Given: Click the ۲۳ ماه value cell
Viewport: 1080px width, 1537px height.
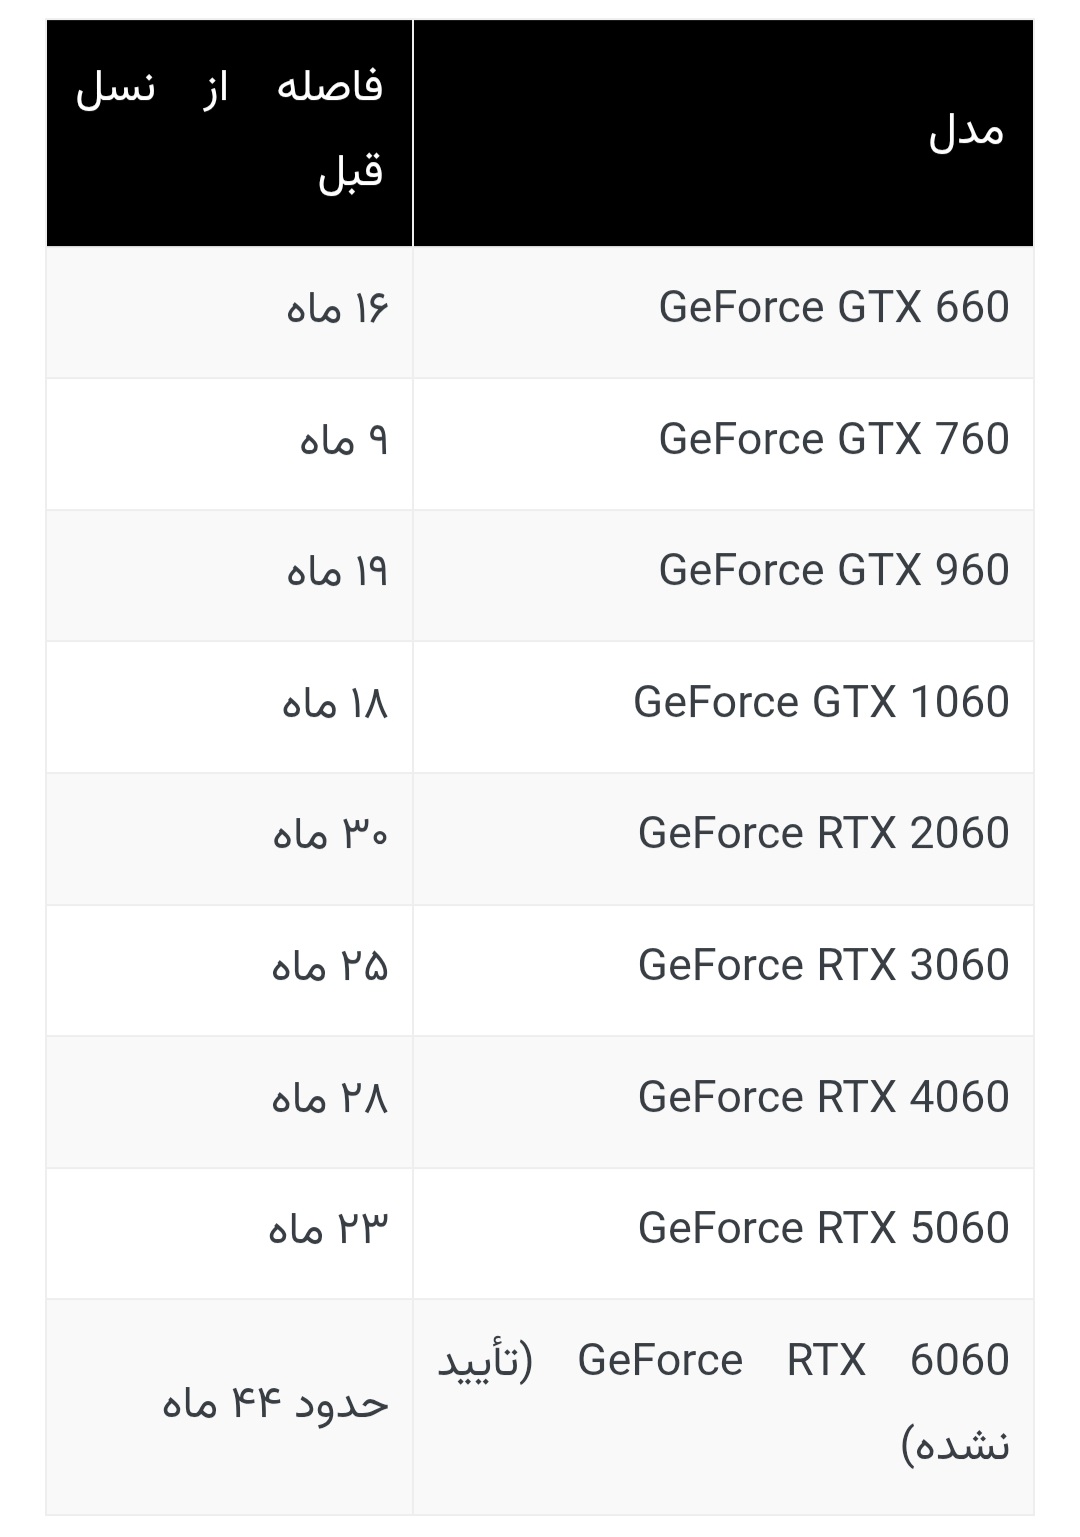Looking at the screenshot, I should [229, 1234].
